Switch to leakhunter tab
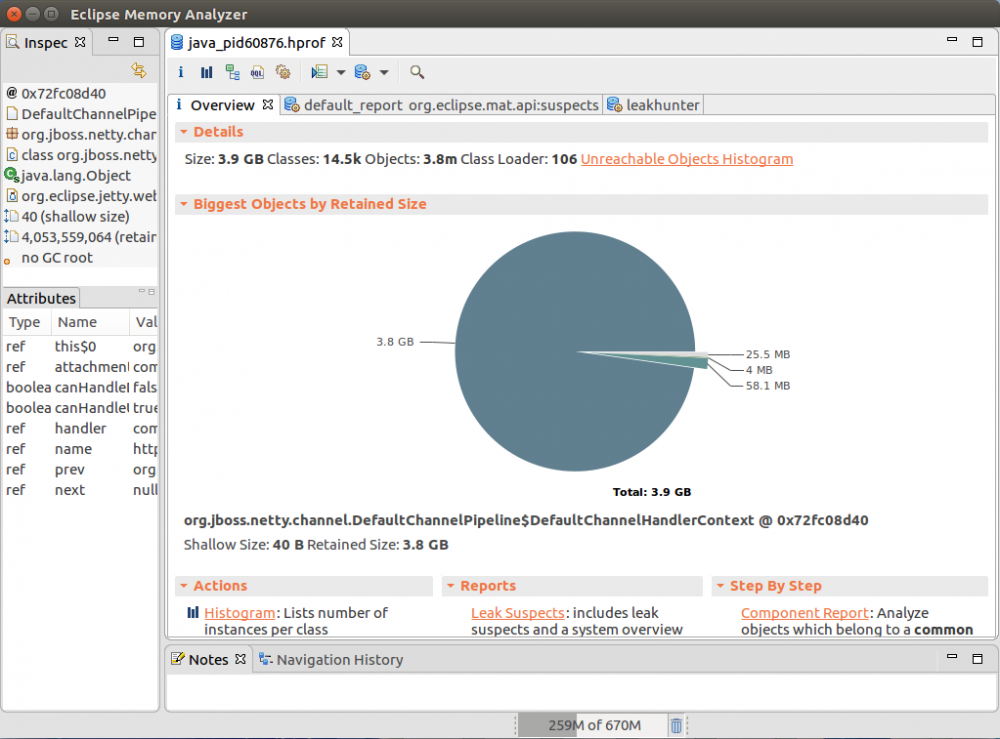This screenshot has height=739, width=1000. tap(654, 105)
